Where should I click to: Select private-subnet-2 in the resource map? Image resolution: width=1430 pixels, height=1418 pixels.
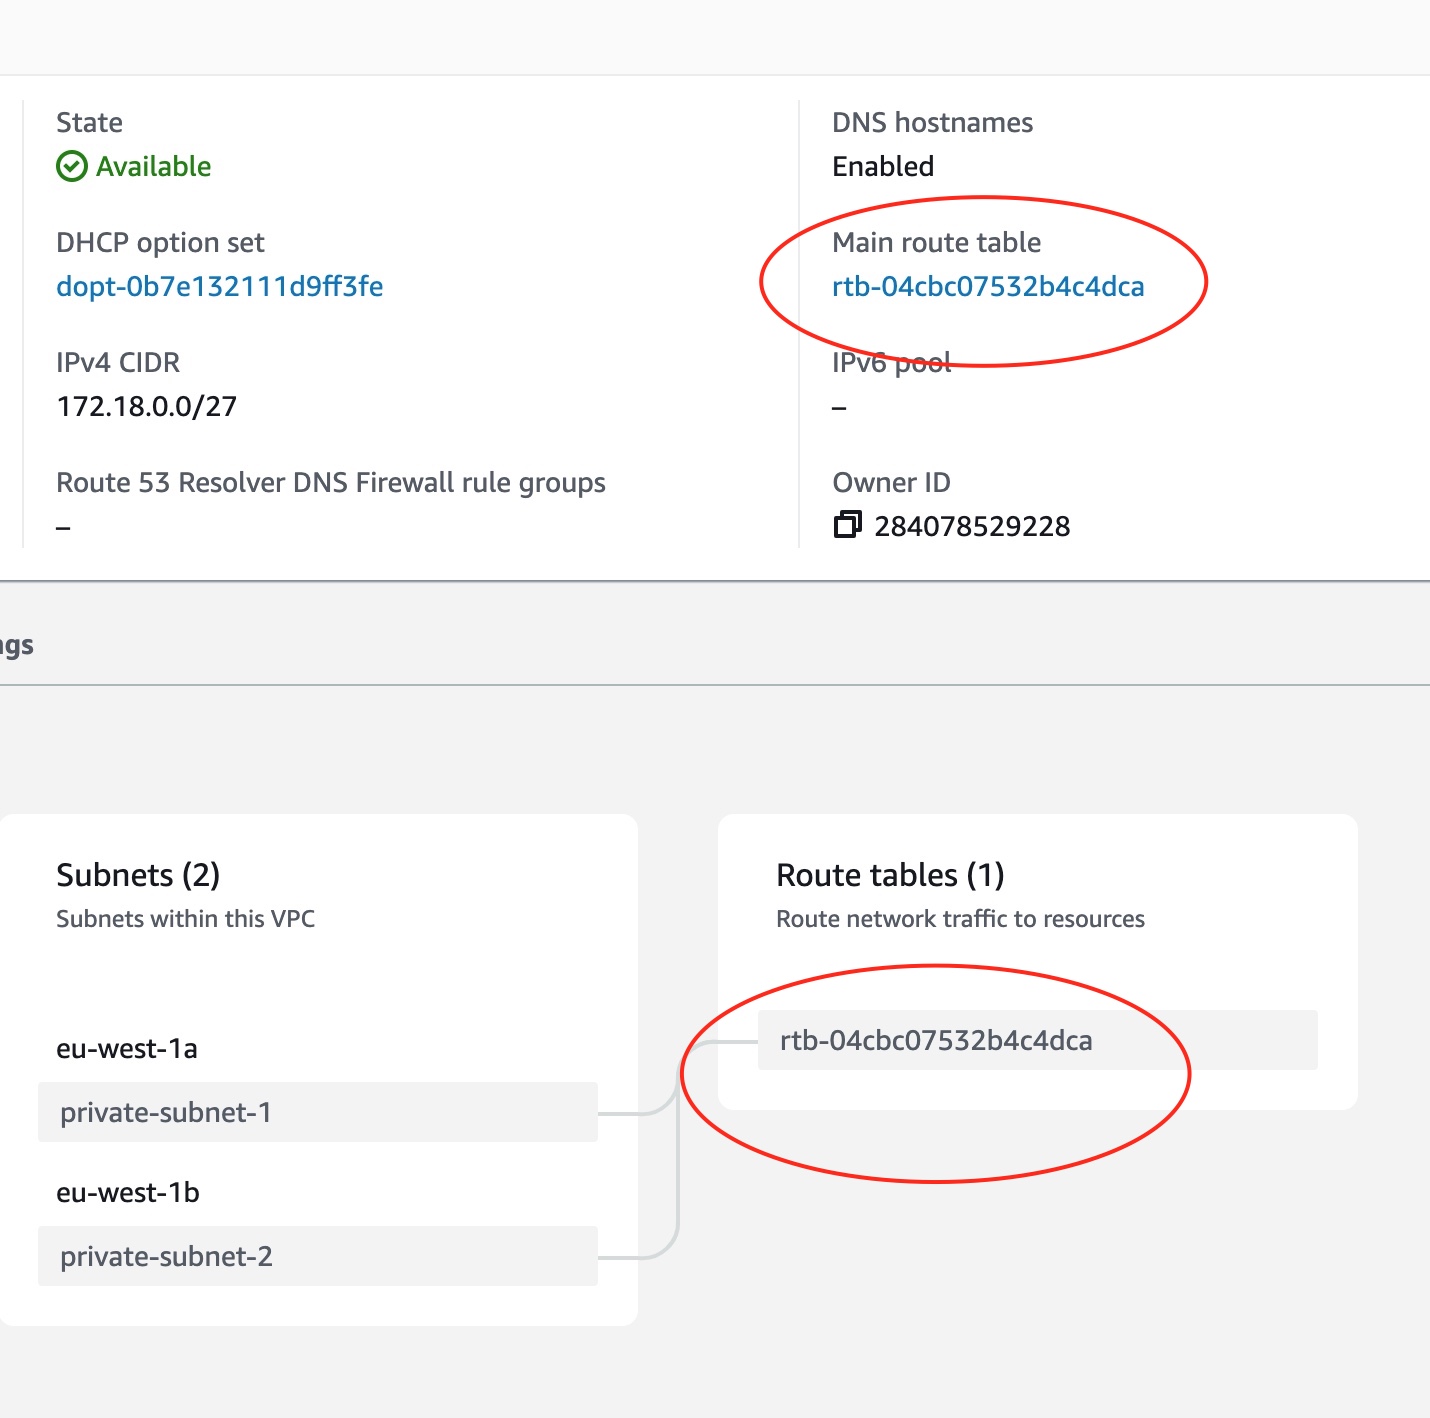click(318, 1256)
